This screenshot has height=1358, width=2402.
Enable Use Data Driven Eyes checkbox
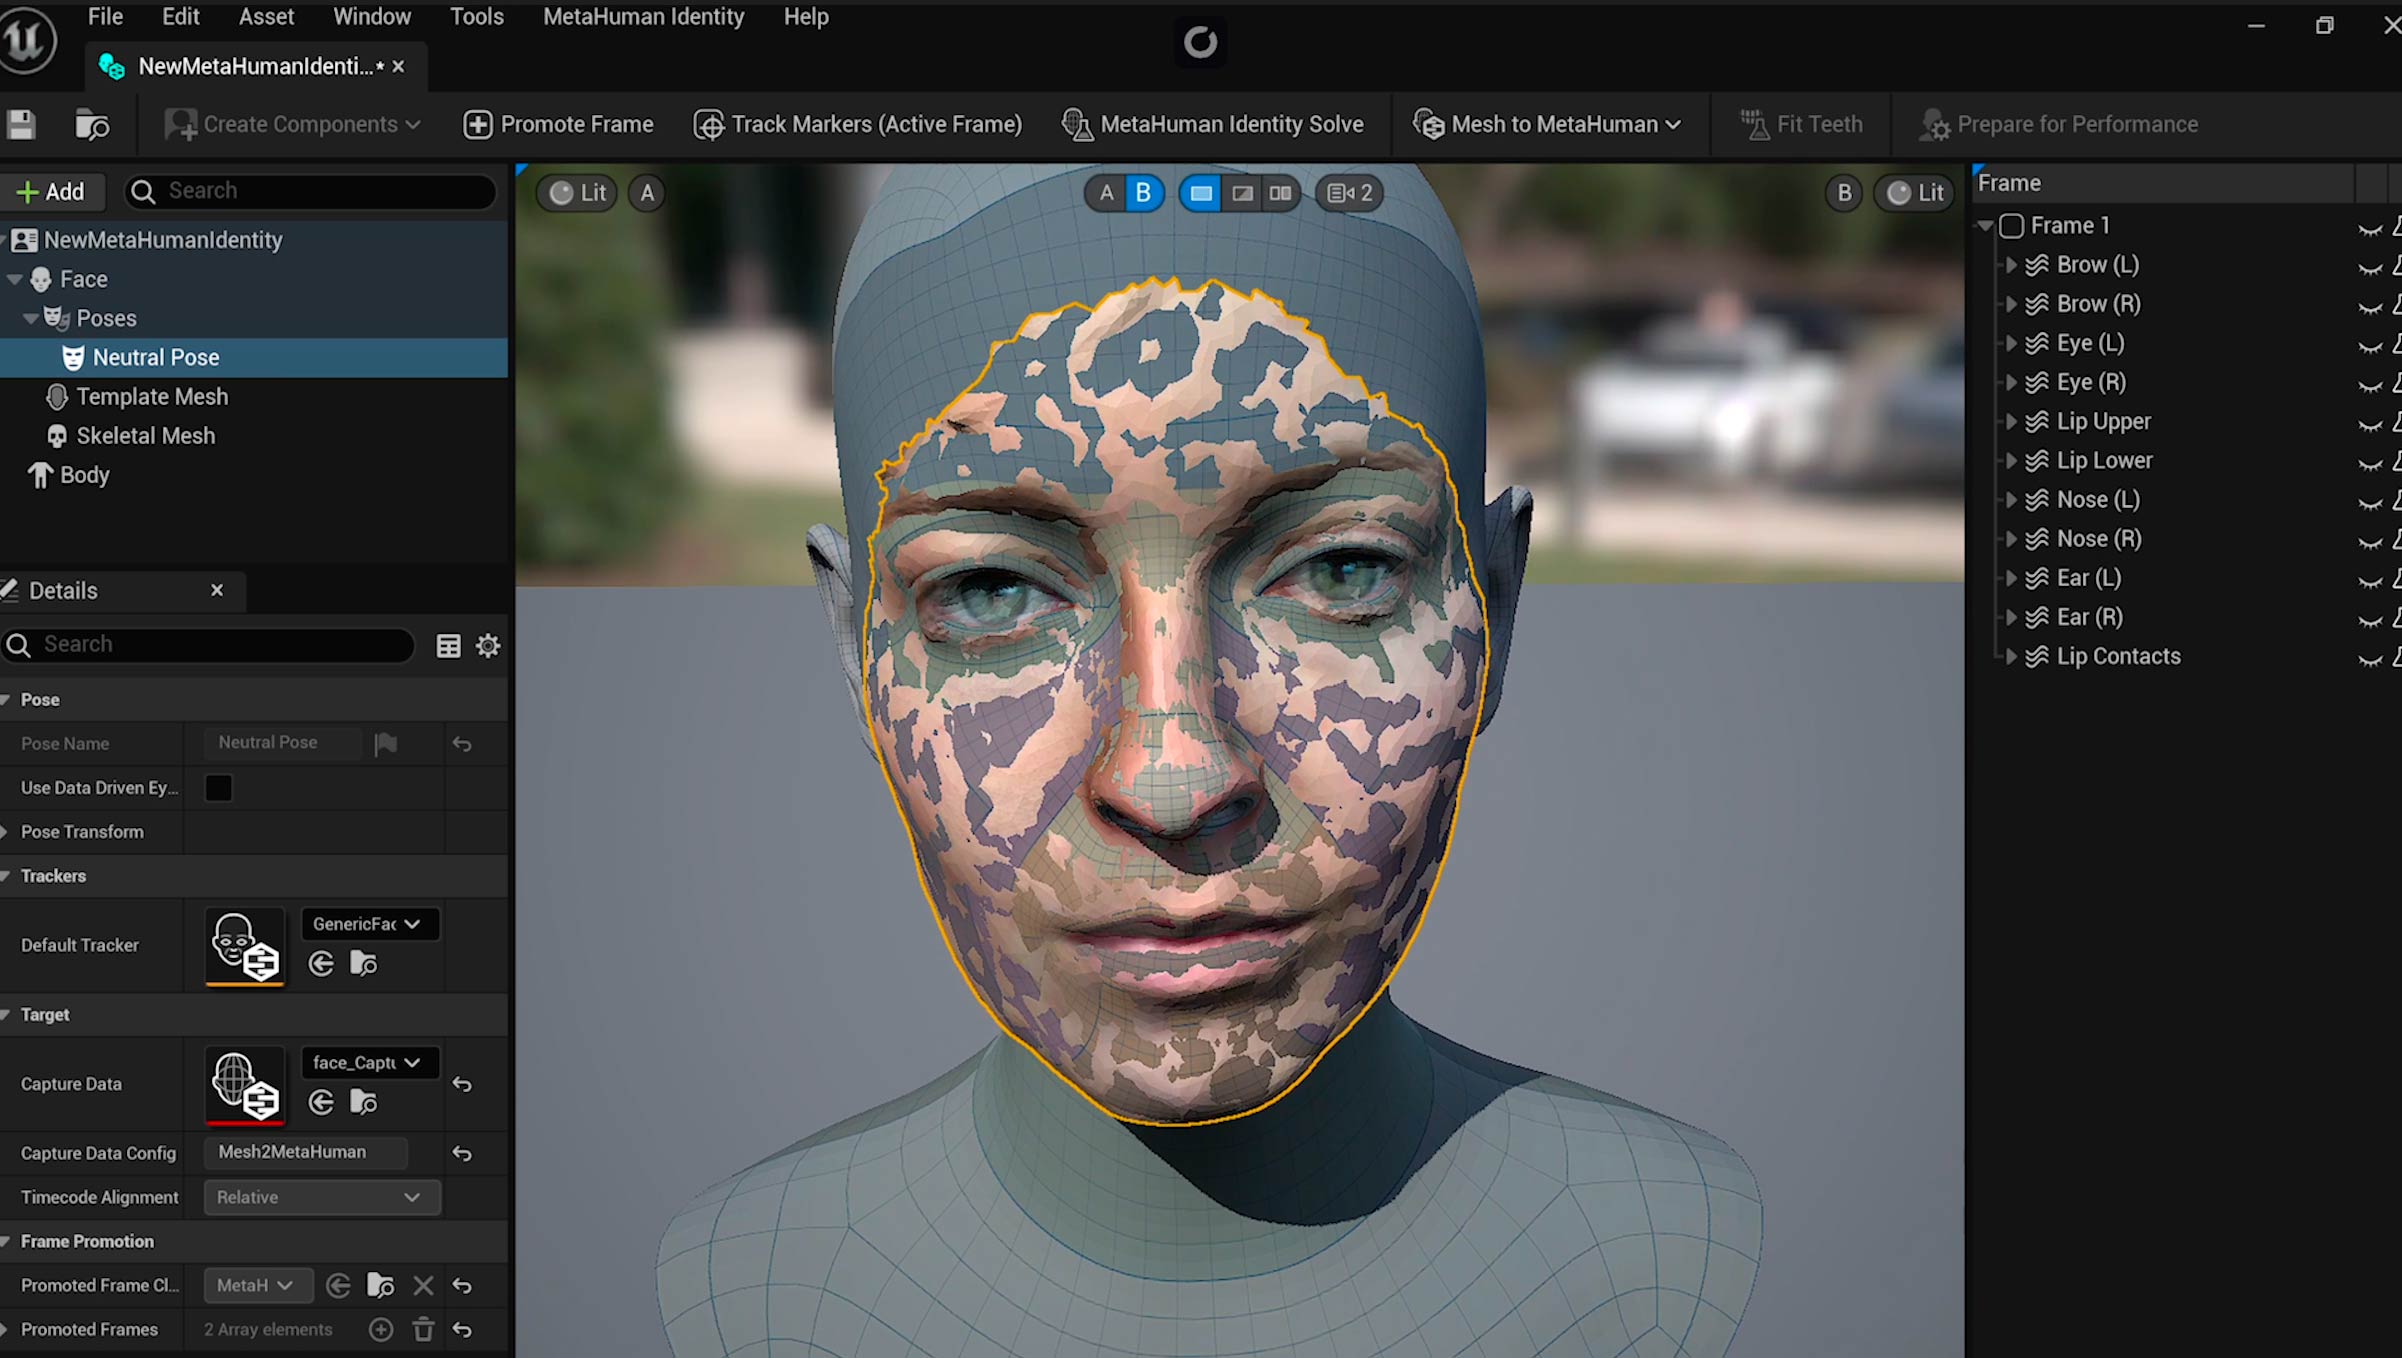218,788
